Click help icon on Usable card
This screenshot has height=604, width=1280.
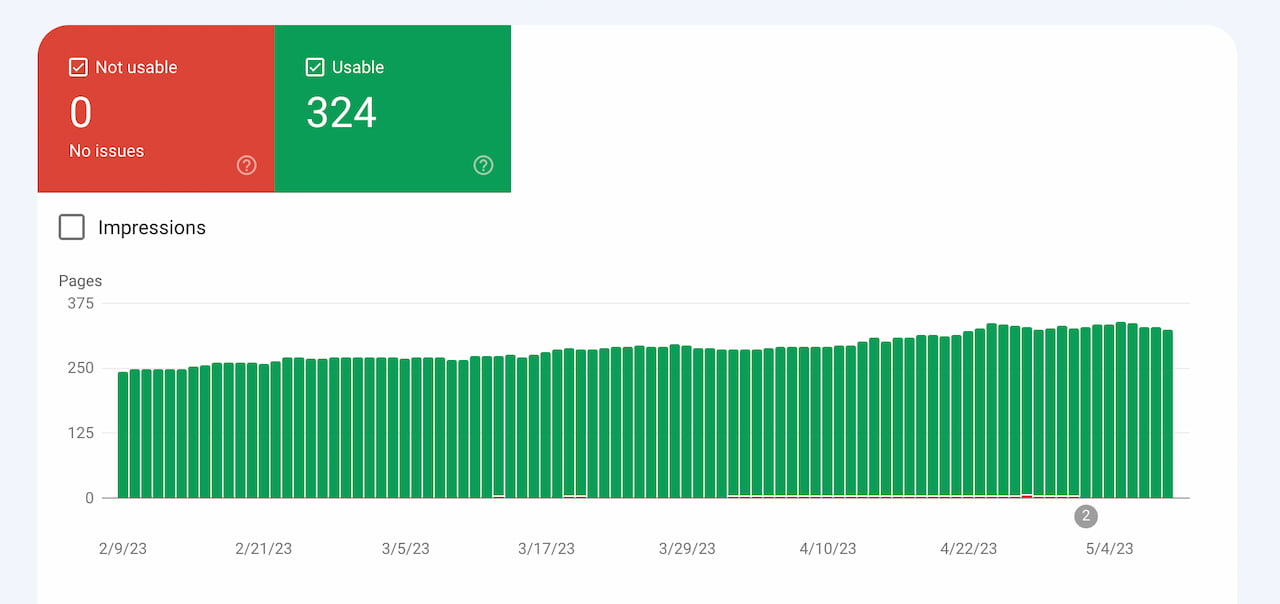tap(483, 165)
